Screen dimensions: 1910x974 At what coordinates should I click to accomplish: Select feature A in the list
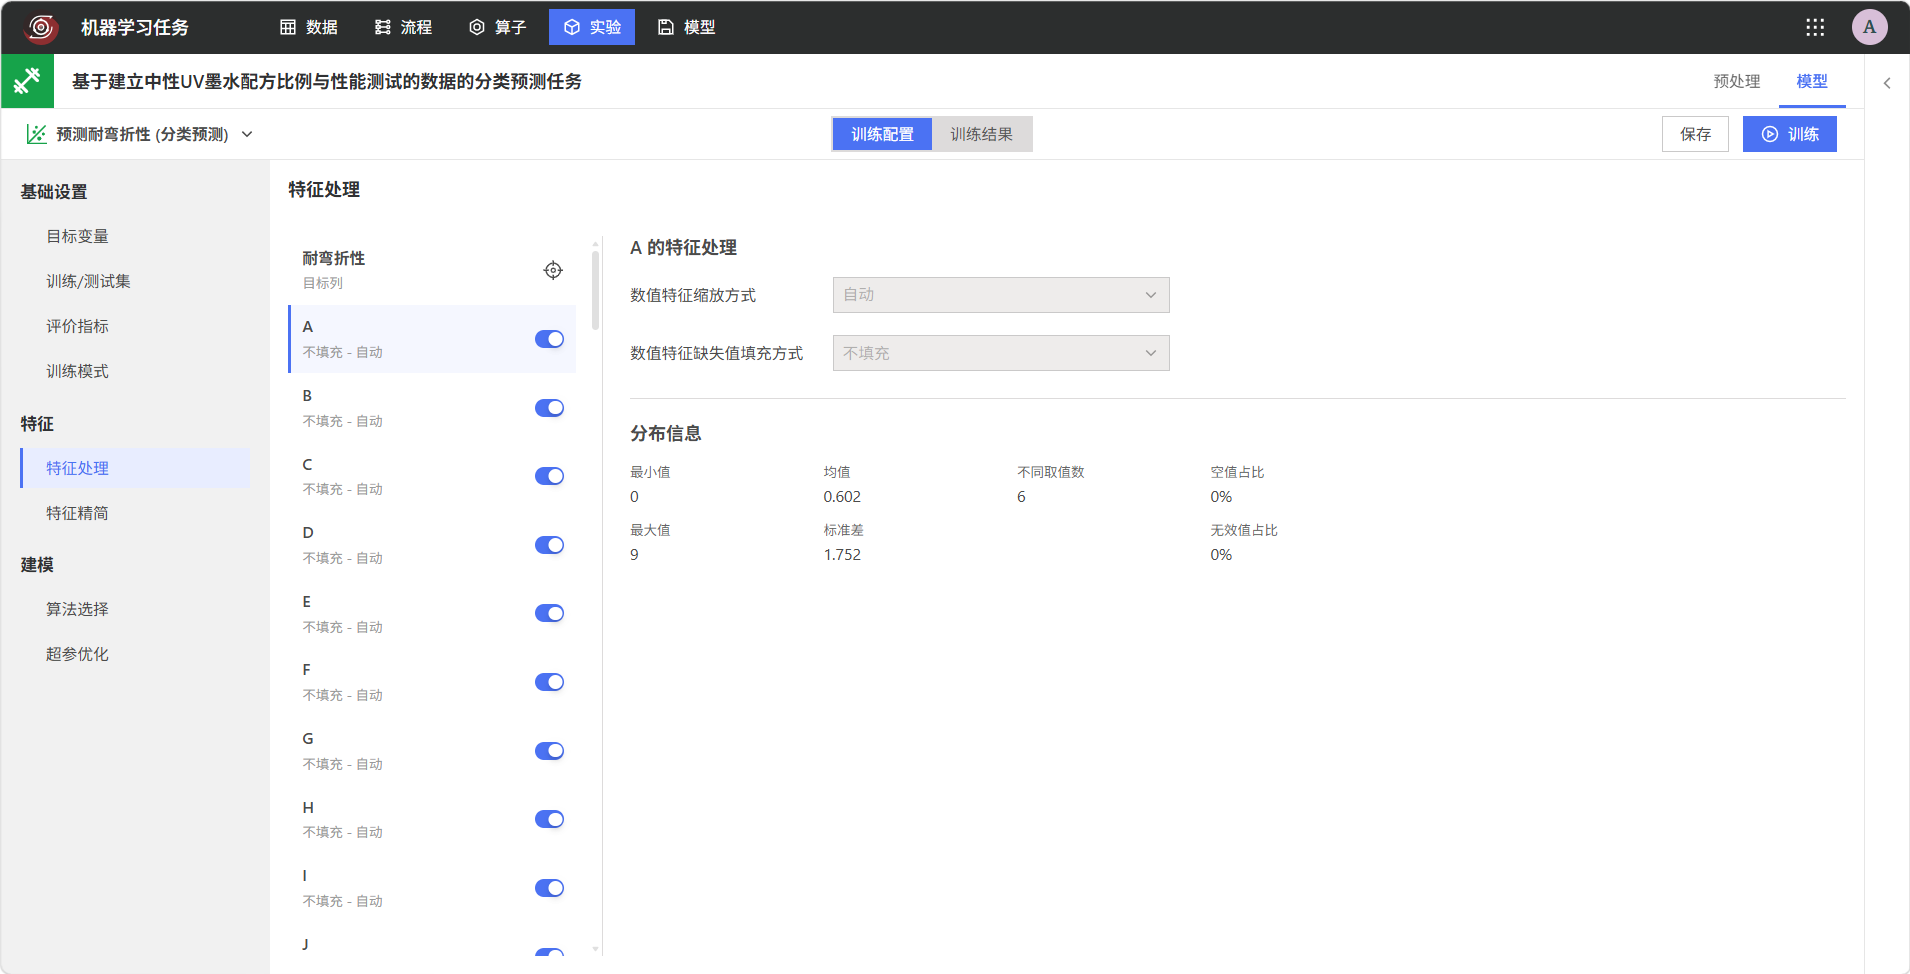(x=432, y=339)
